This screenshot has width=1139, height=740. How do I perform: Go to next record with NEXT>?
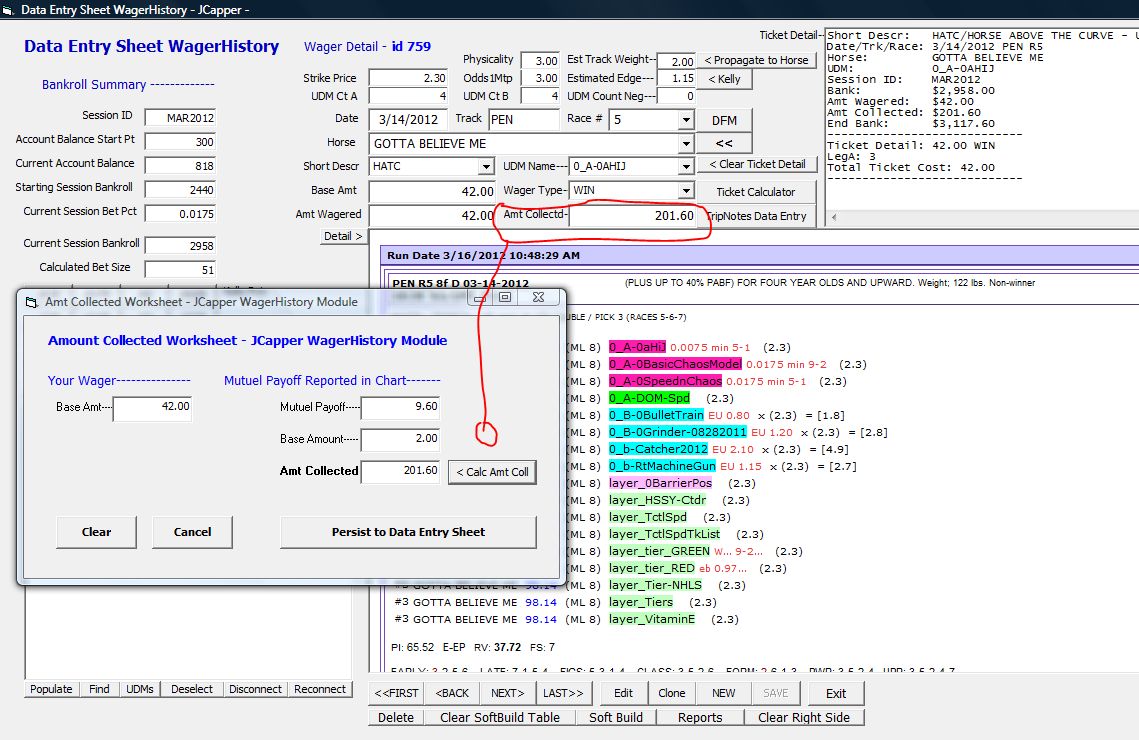pyautogui.click(x=508, y=694)
